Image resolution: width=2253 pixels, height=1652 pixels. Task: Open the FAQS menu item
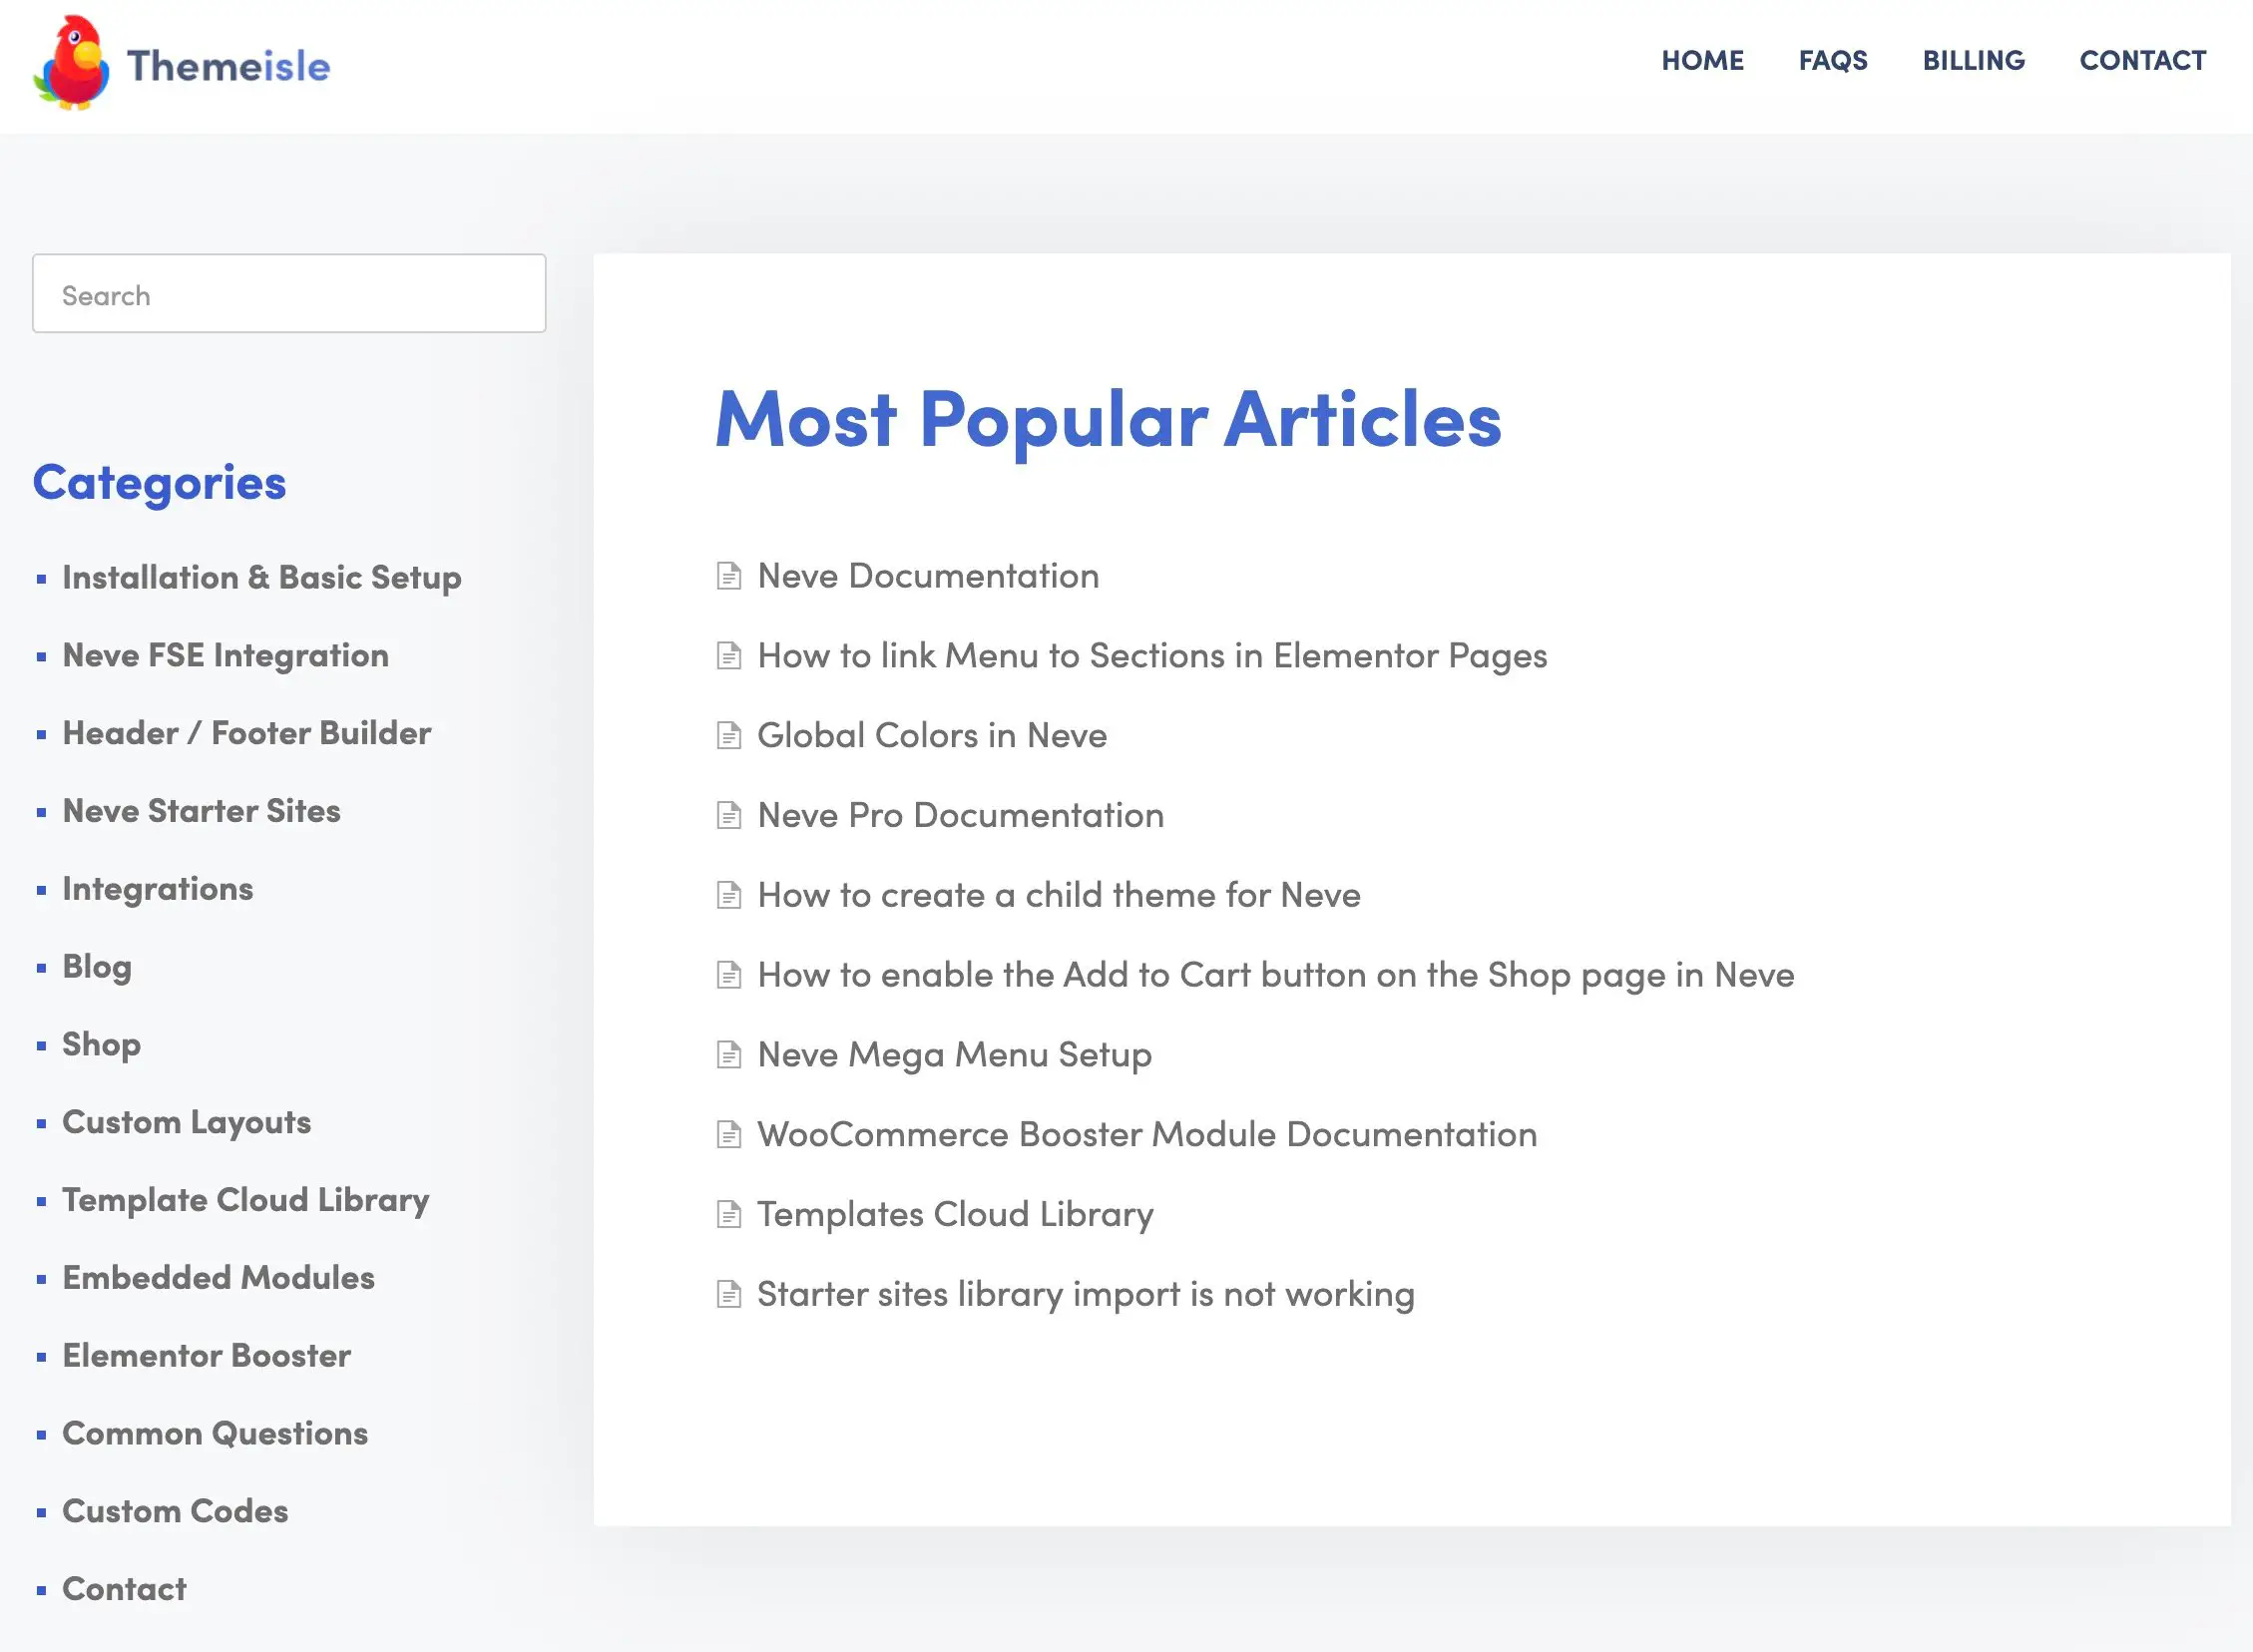click(1832, 61)
